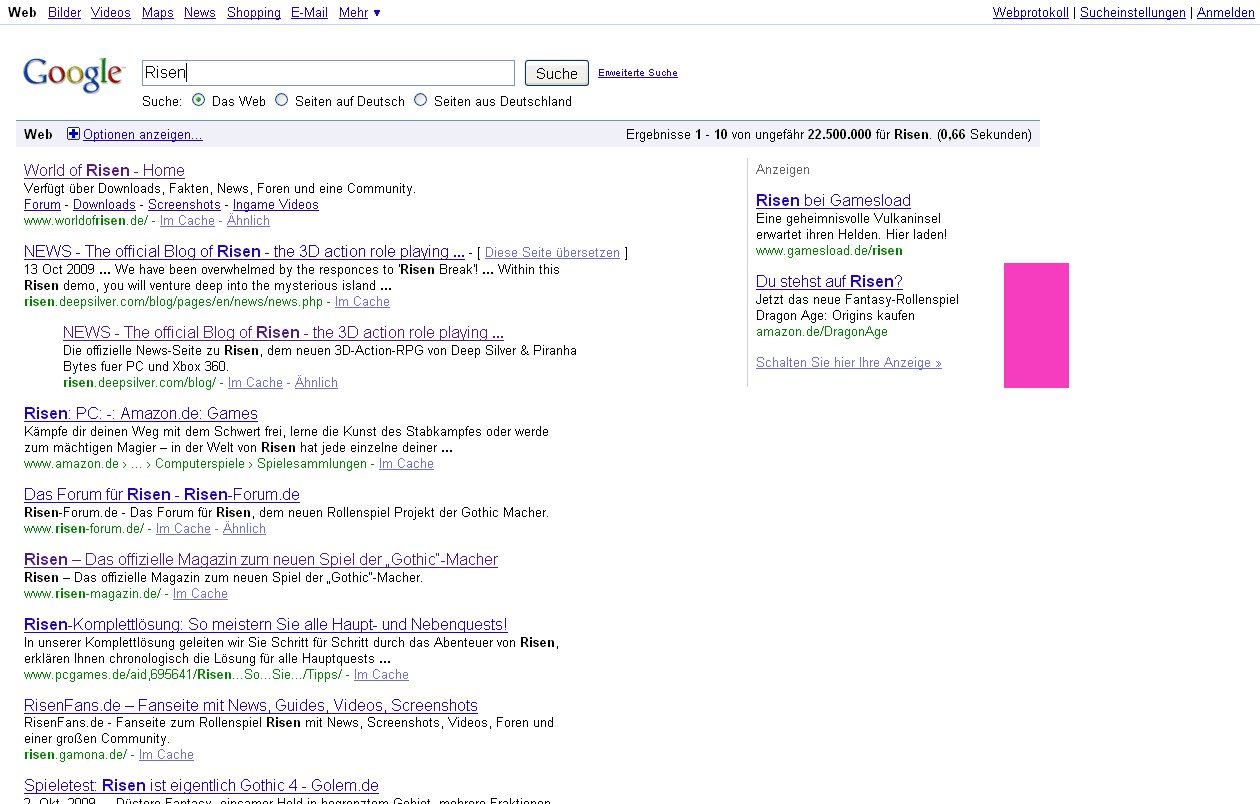Open 'Risen – Das offizielle Magazin' result

click(261, 559)
